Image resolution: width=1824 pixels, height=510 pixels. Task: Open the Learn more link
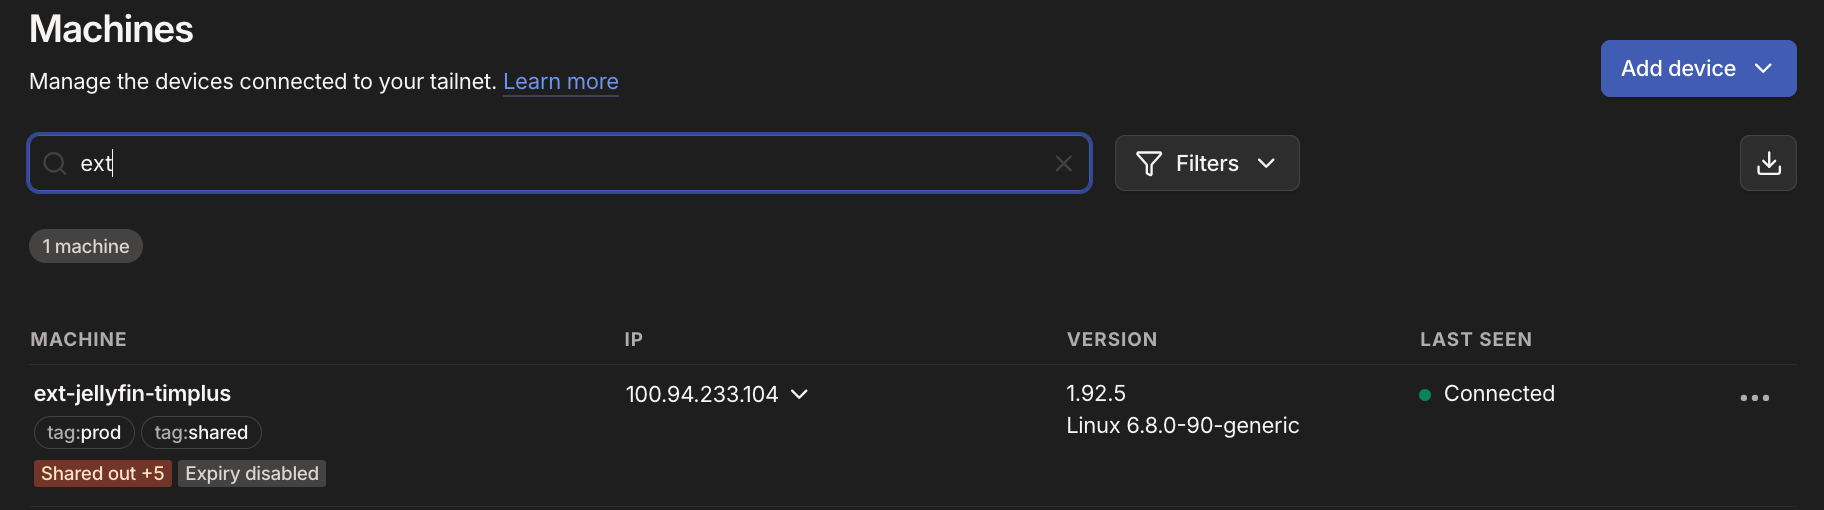click(x=560, y=81)
